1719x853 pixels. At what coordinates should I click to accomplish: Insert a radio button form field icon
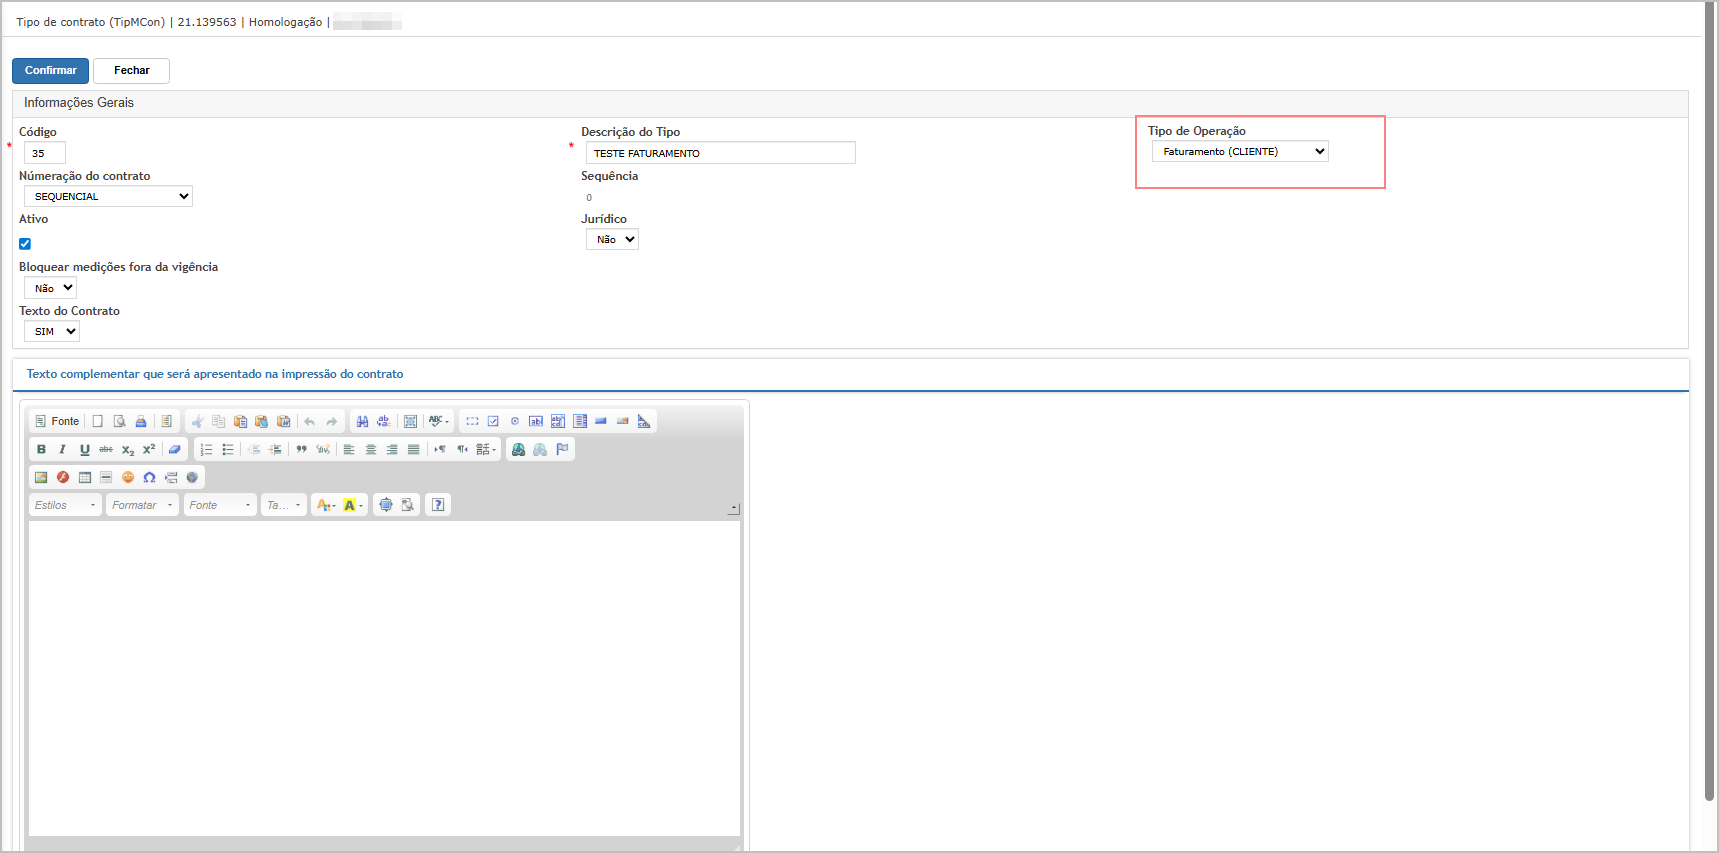click(515, 421)
